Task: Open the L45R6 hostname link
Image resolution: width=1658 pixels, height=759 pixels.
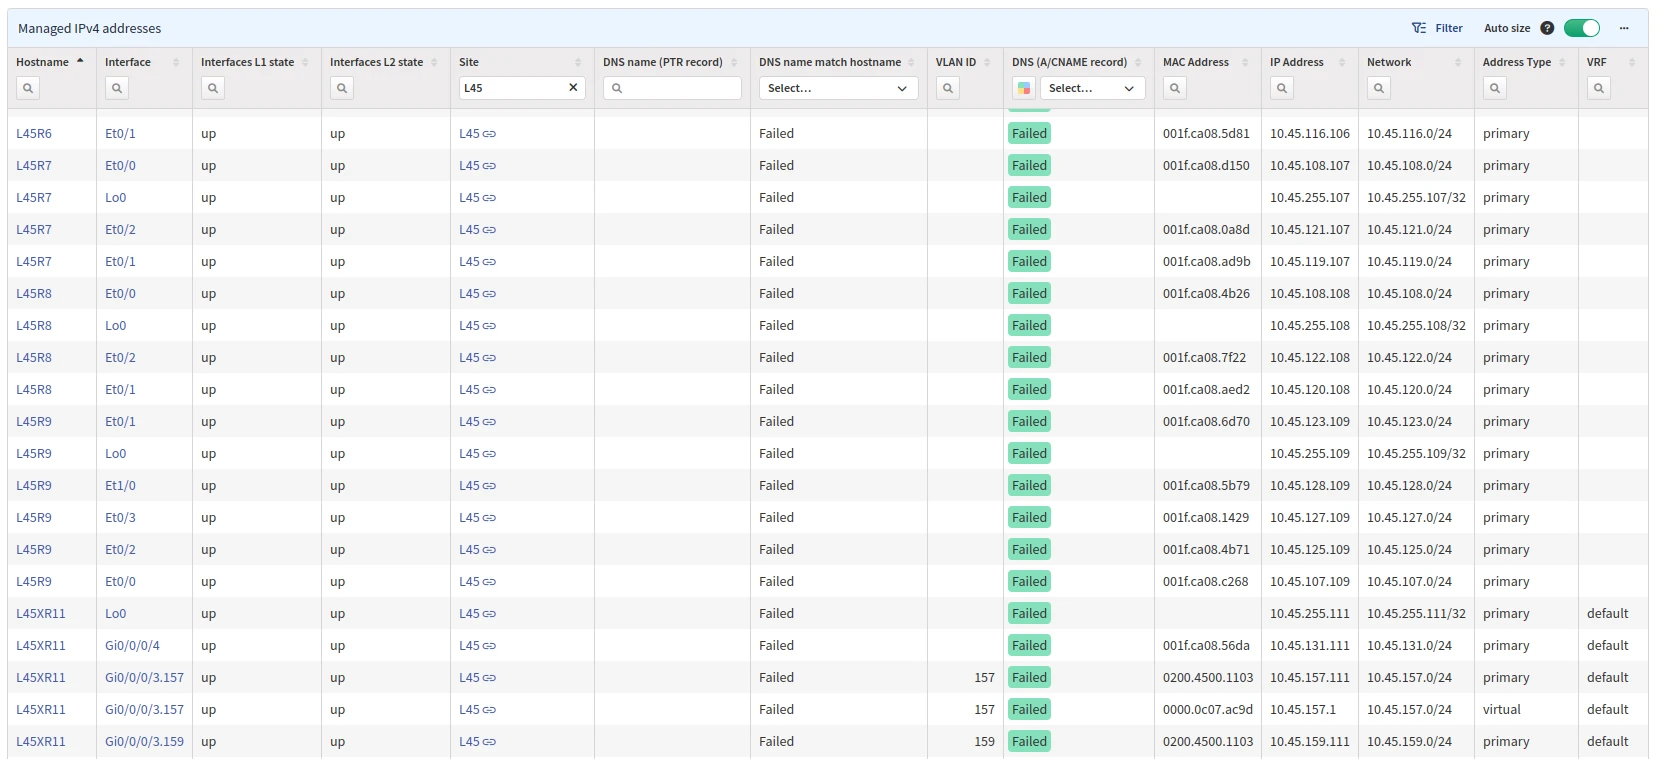Action: coord(34,134)
